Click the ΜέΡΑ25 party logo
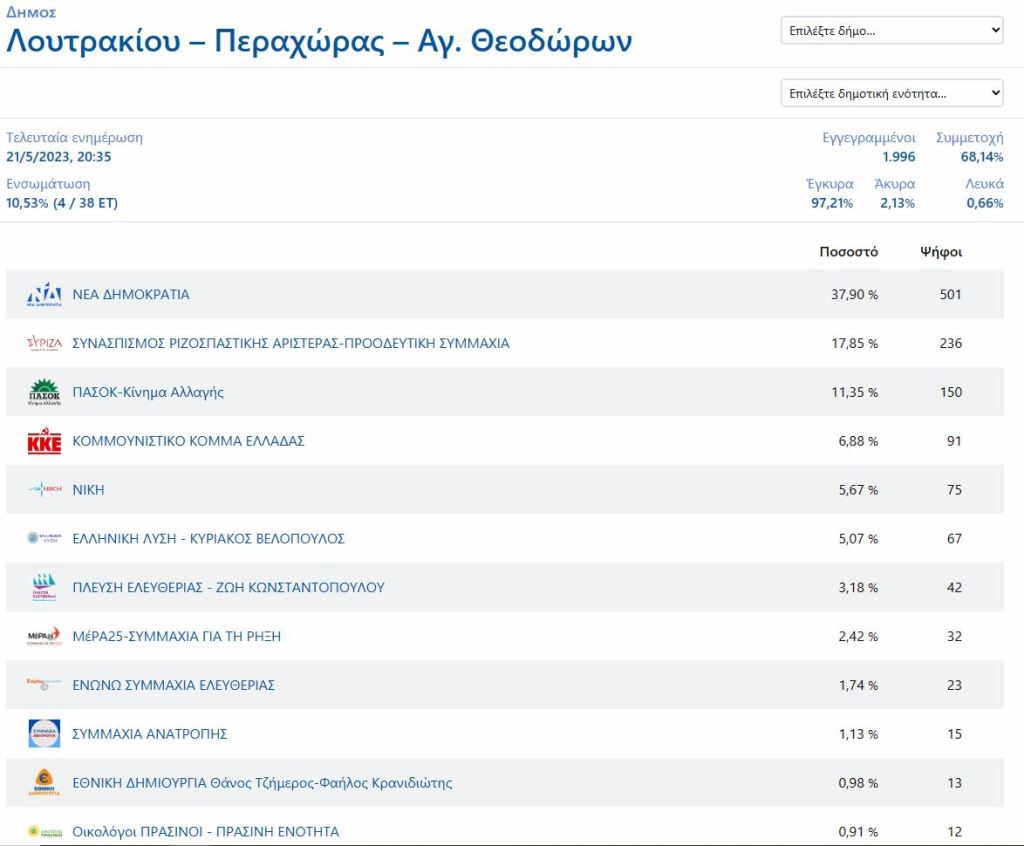The height and width of the screenshot is (846, 1024). 44,637
